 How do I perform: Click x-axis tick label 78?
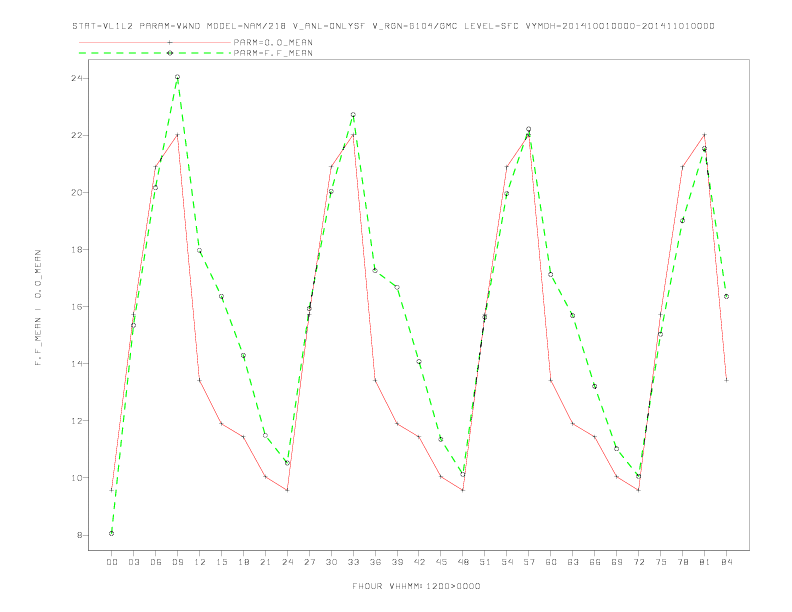pos(682,562)
